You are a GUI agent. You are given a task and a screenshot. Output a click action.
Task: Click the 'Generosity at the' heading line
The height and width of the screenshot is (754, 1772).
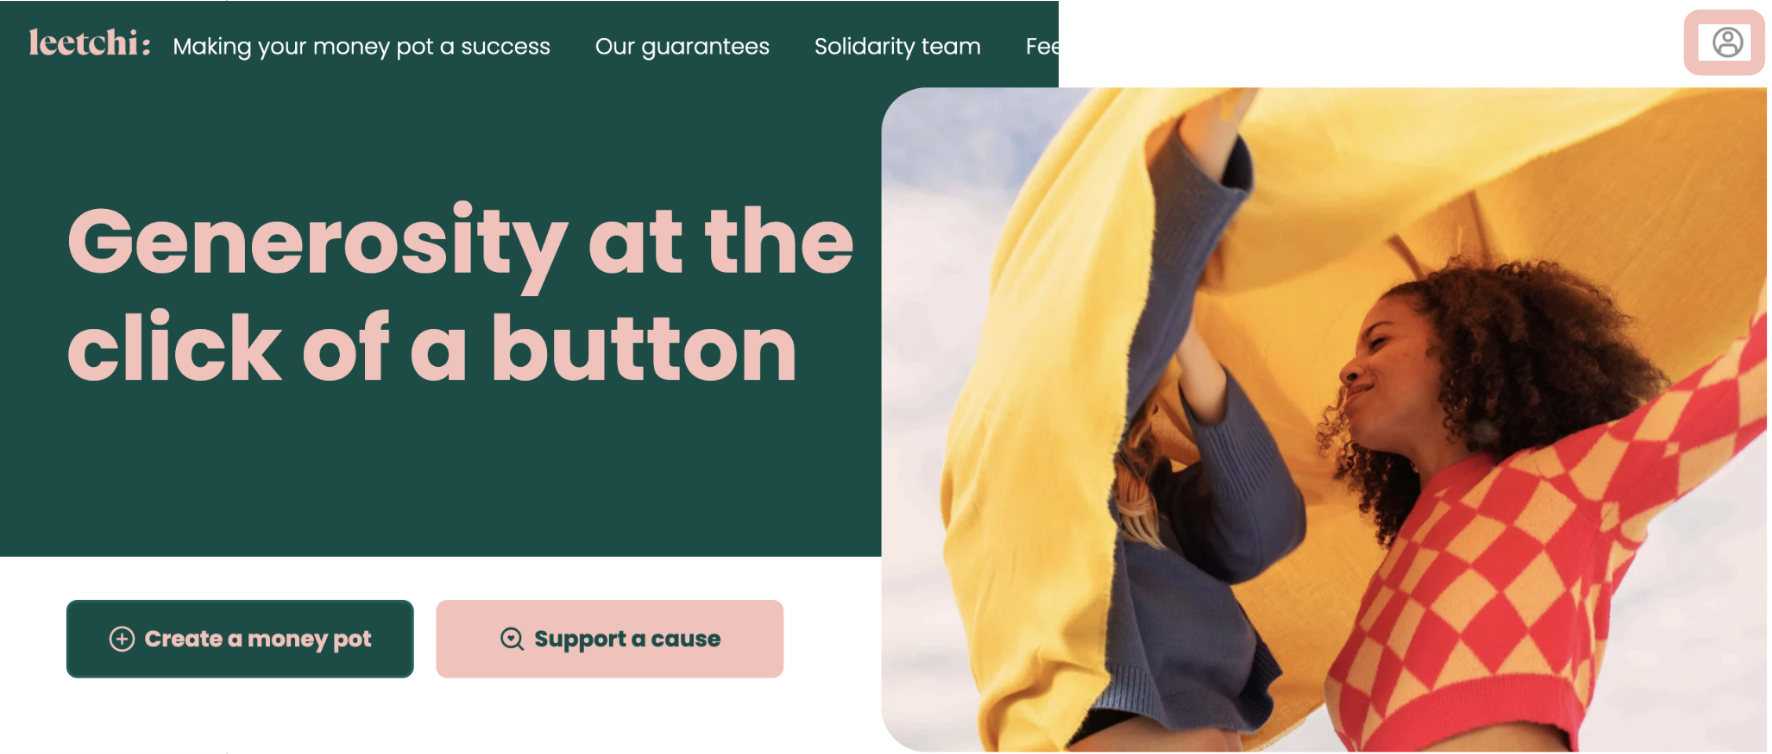461,243
